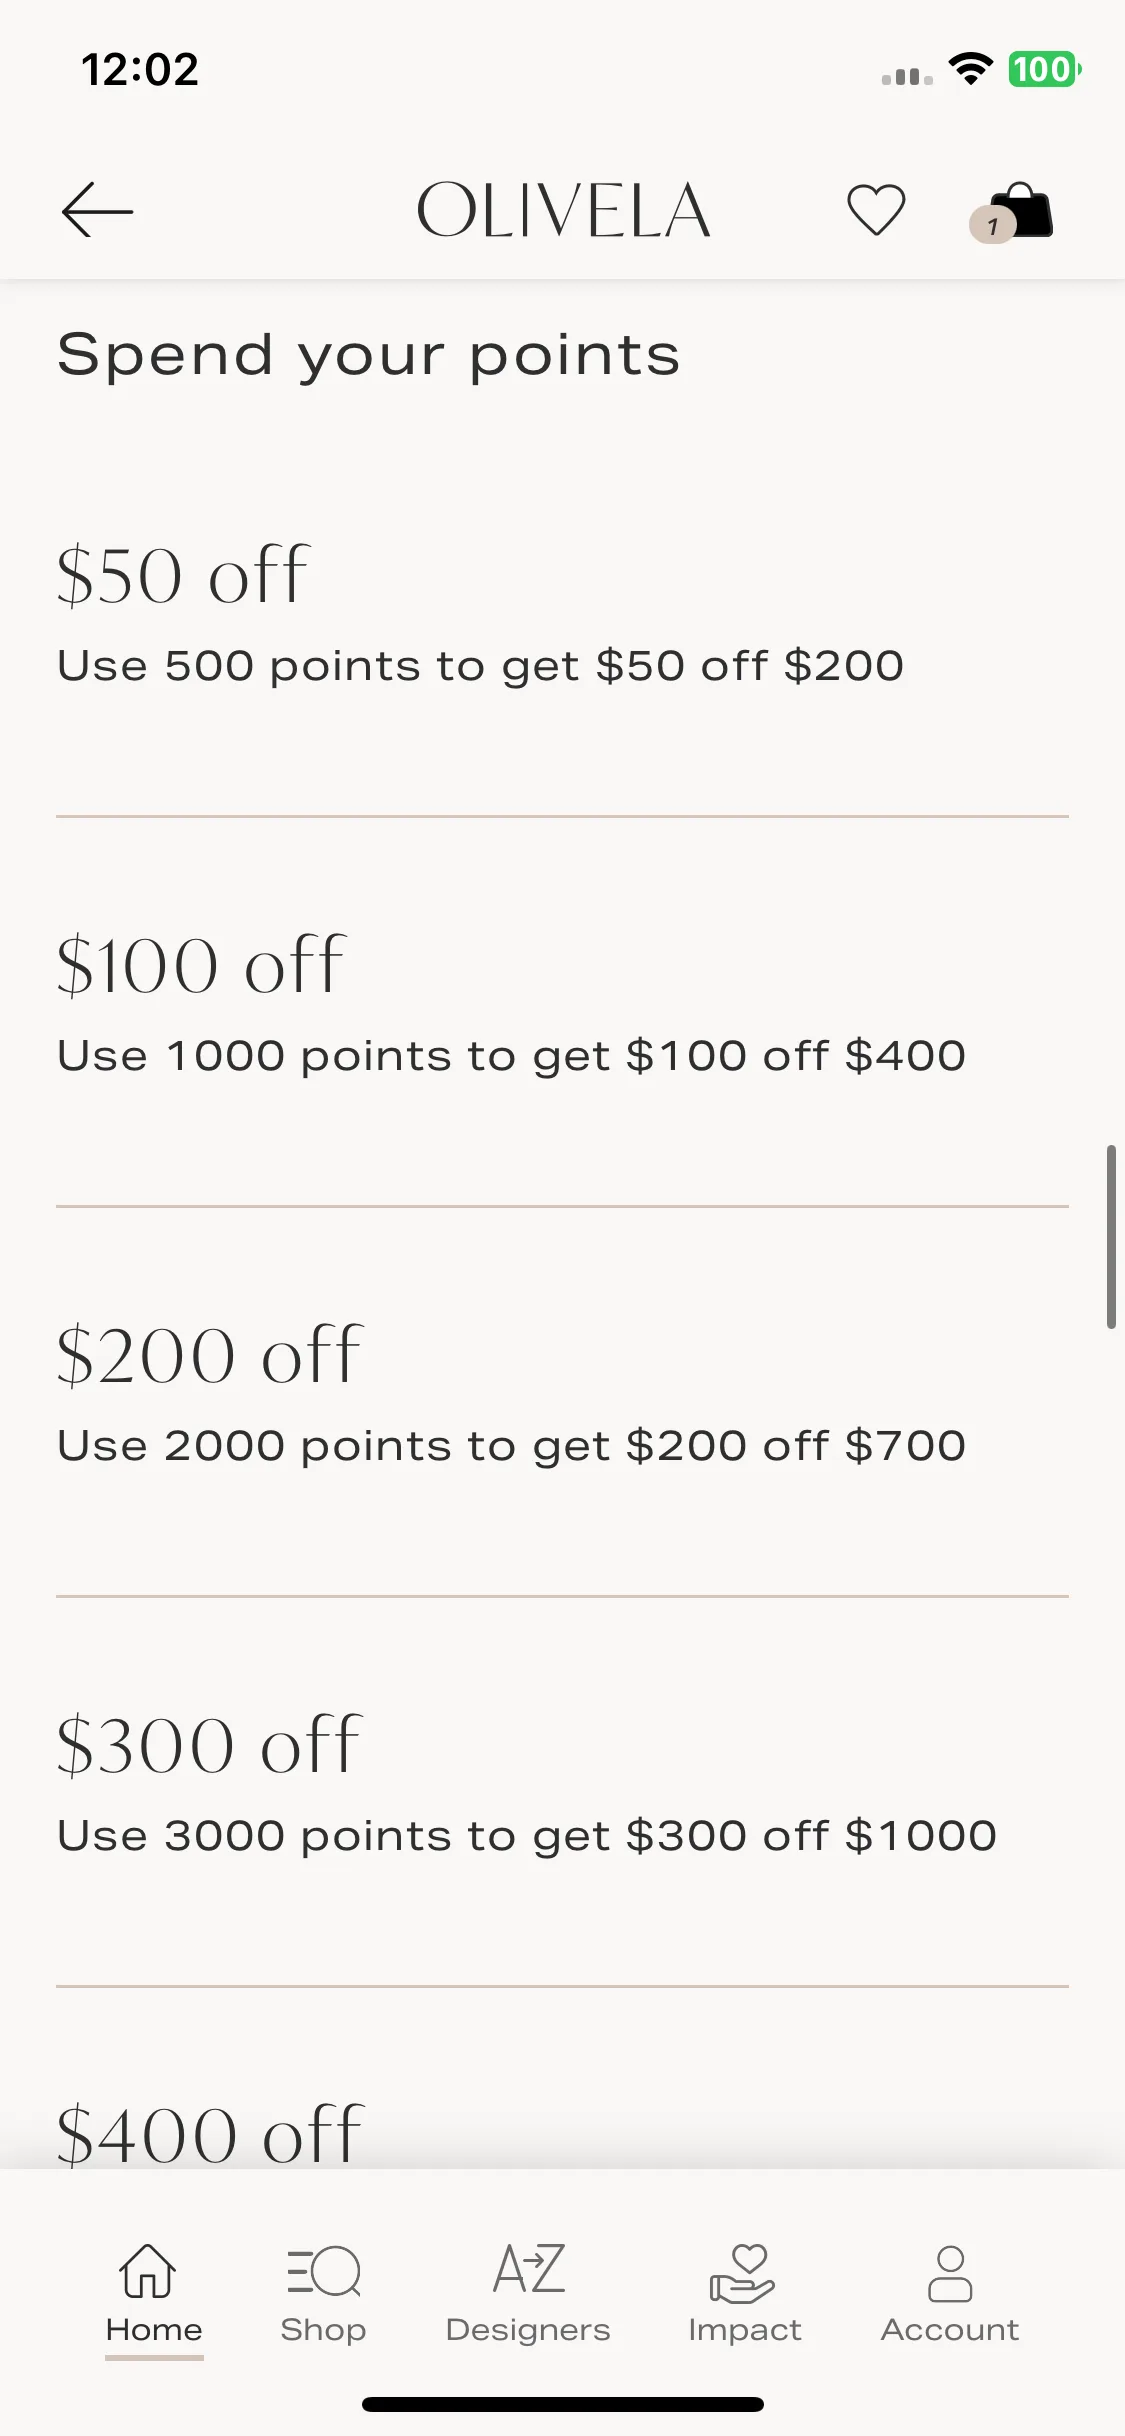Switch to the Designers tab label
Screen dimensions: 1125x2436
tap(528, 2330)
